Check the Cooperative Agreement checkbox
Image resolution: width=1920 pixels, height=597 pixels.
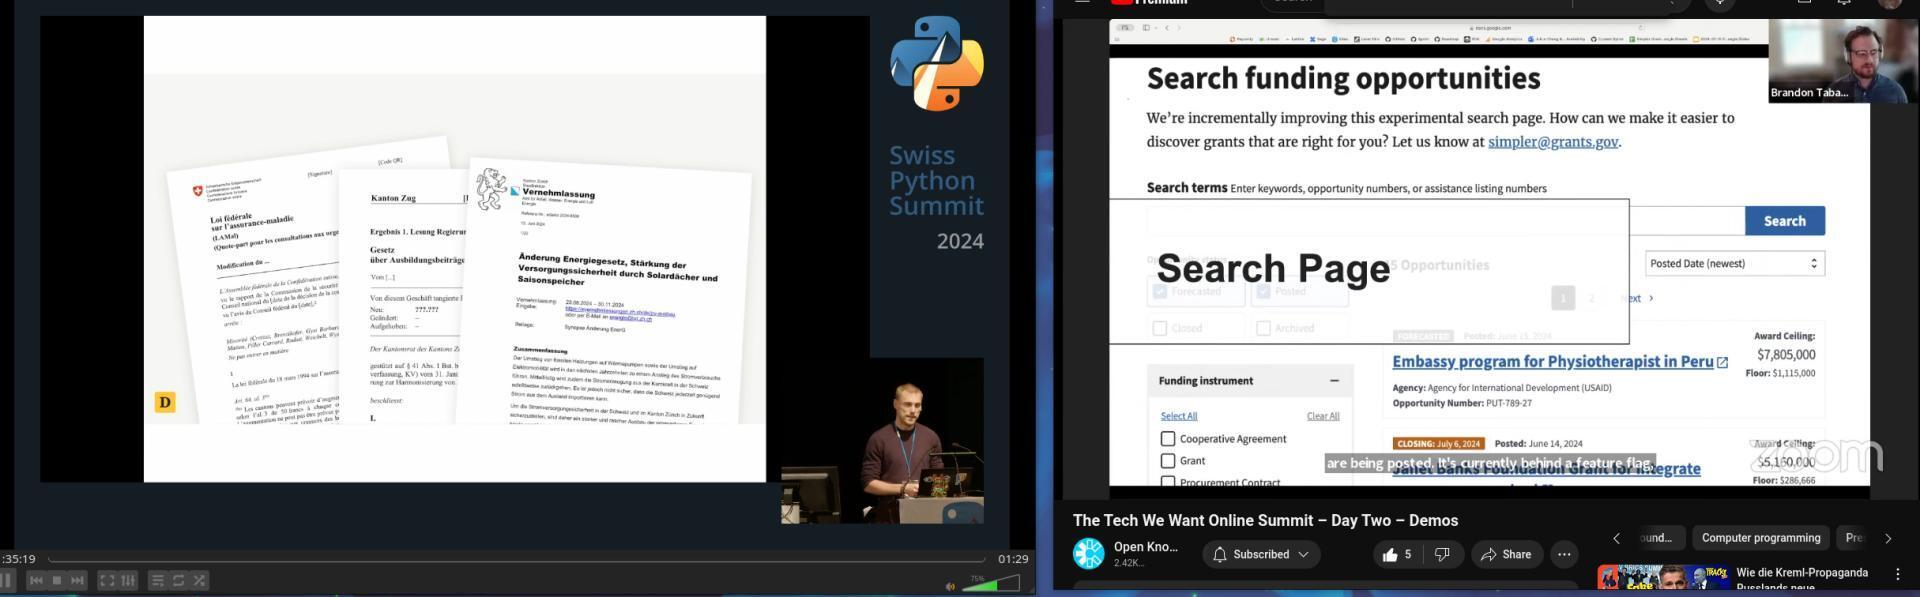pyautogui.click(x=1167, y=439)
